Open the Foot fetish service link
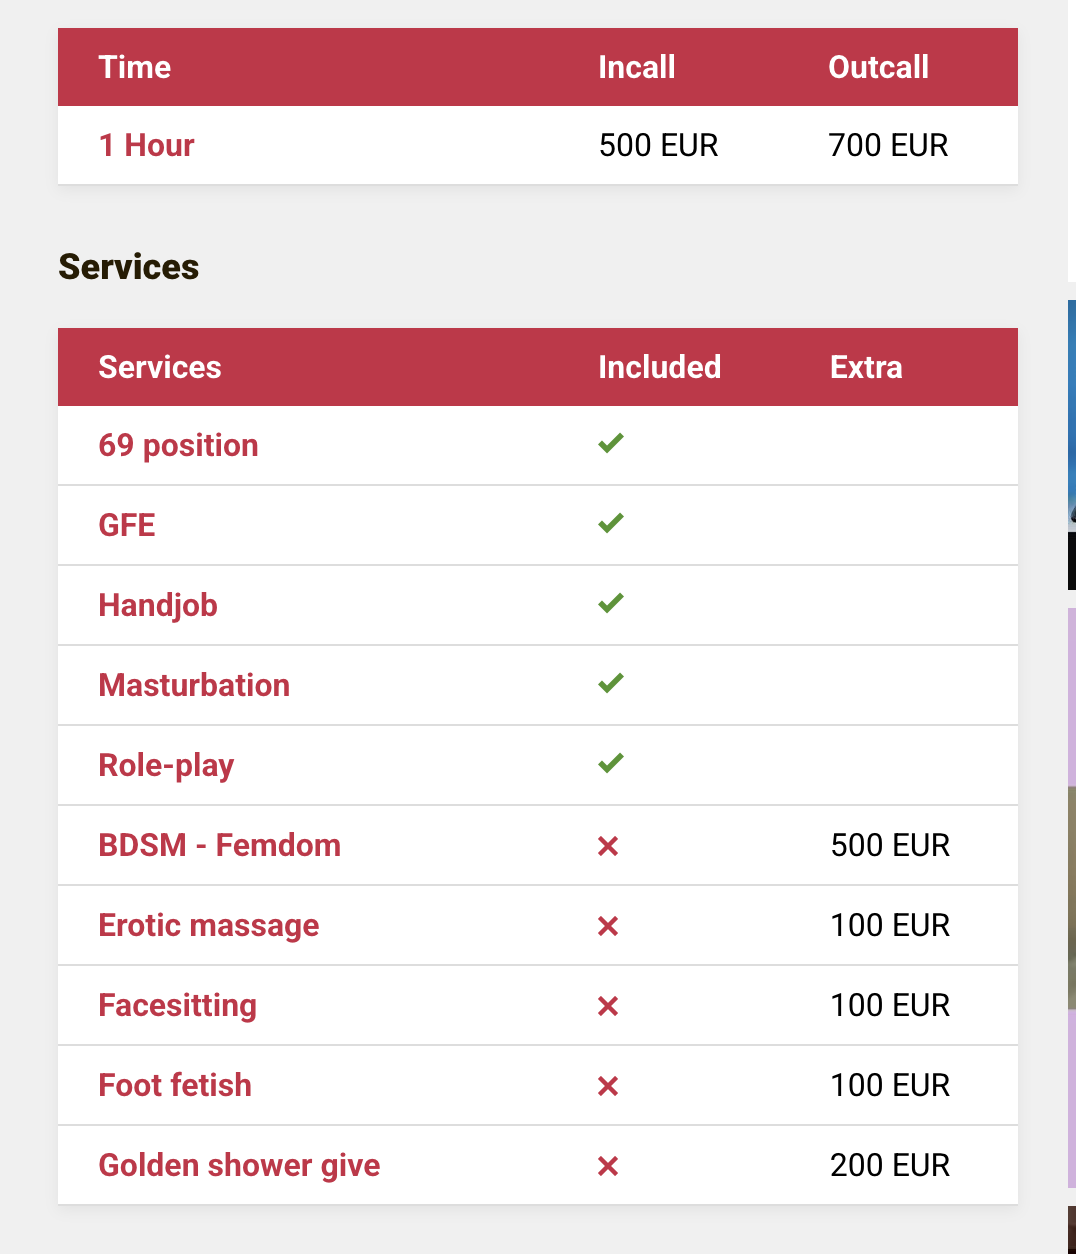The image size is (1076, 1254). coord(175,1085)
